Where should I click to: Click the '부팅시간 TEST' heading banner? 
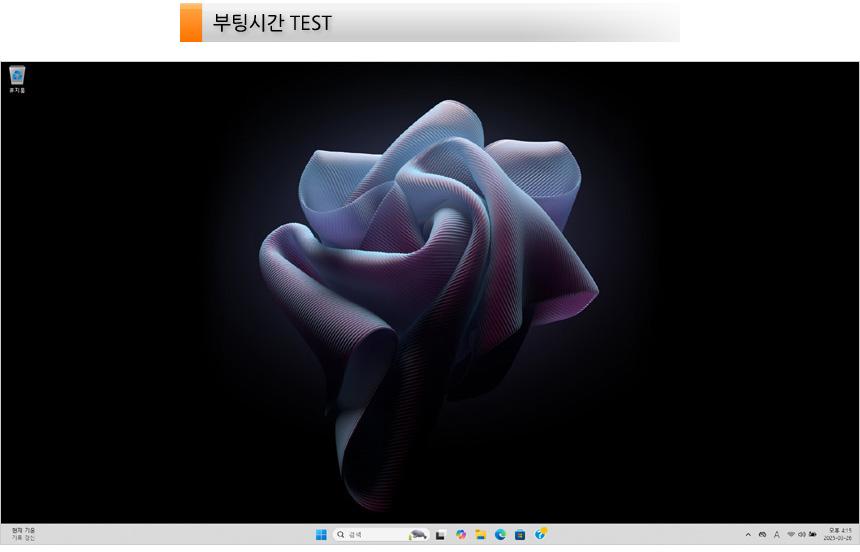coord(430,22)
